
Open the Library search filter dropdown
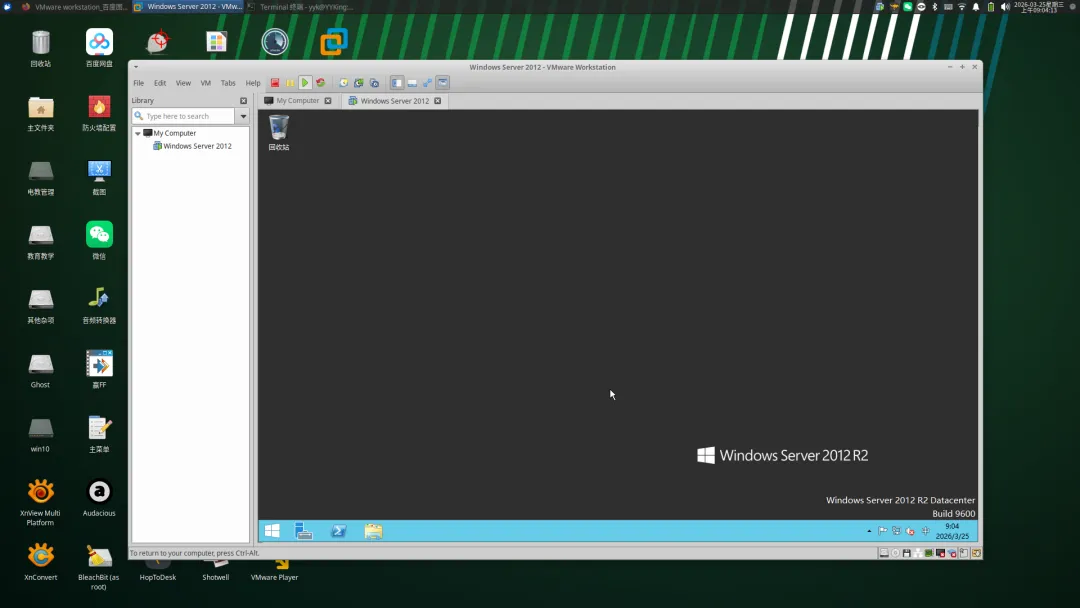point(243,116)
